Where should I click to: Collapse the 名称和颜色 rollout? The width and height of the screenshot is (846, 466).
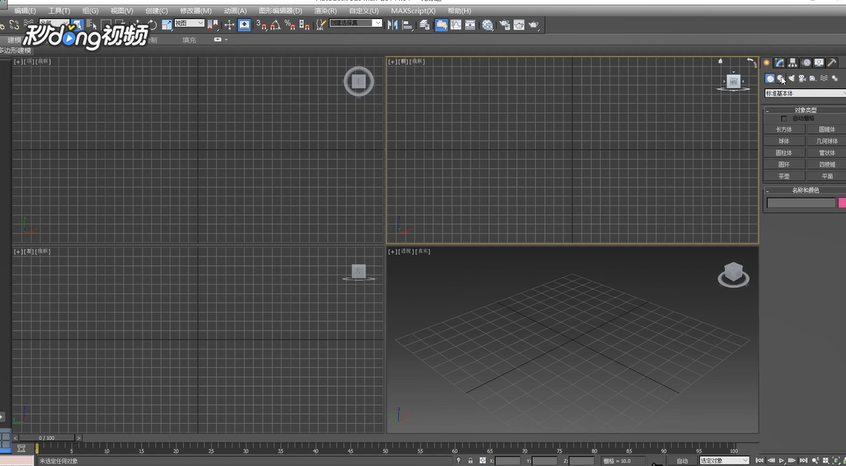coord(805,190)
